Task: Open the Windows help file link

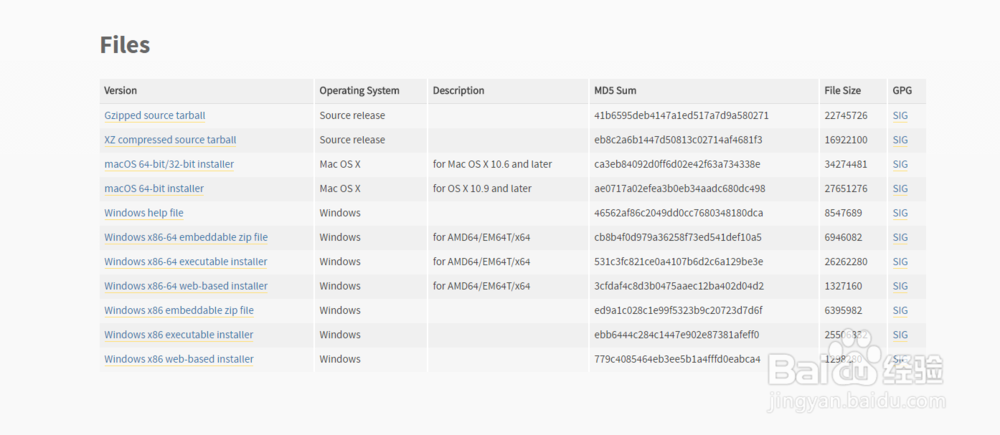Action: tap(144, 213)
